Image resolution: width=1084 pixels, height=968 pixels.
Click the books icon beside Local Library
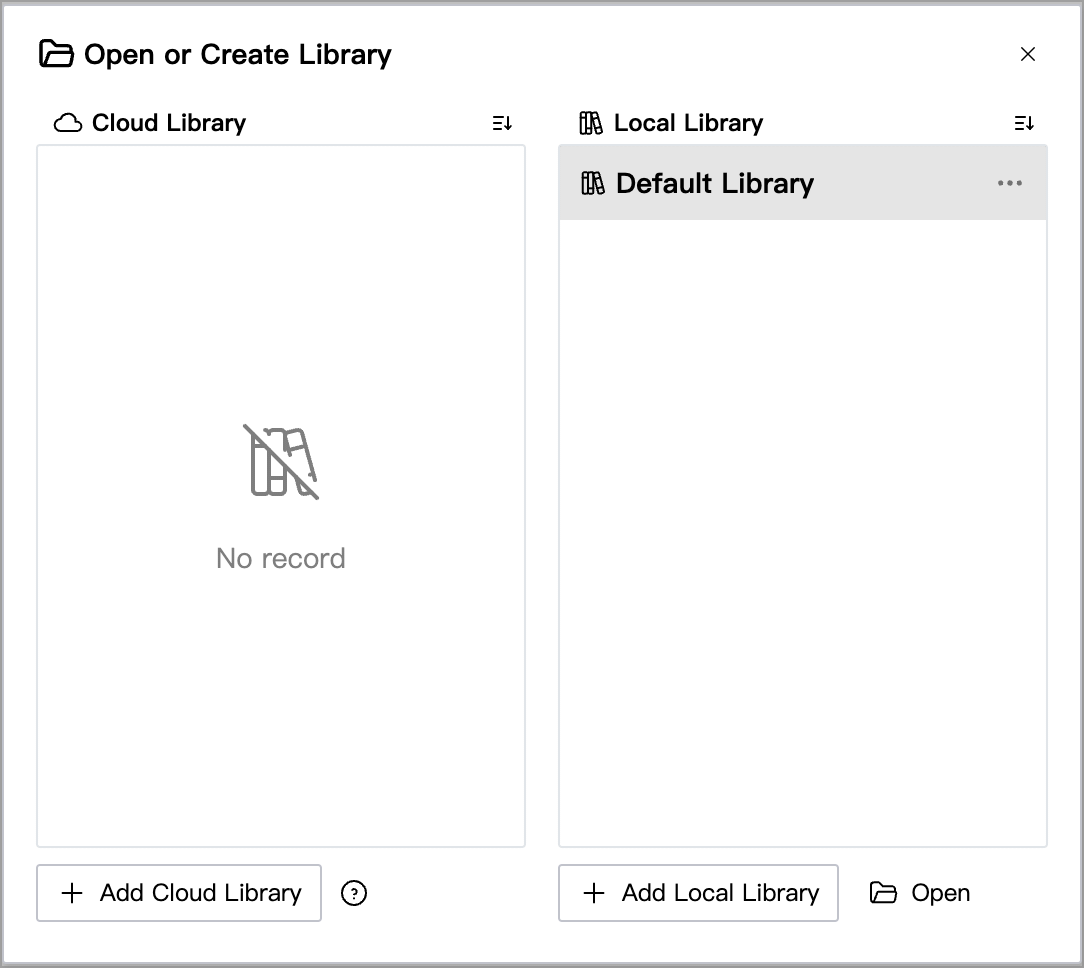point(591,123)
